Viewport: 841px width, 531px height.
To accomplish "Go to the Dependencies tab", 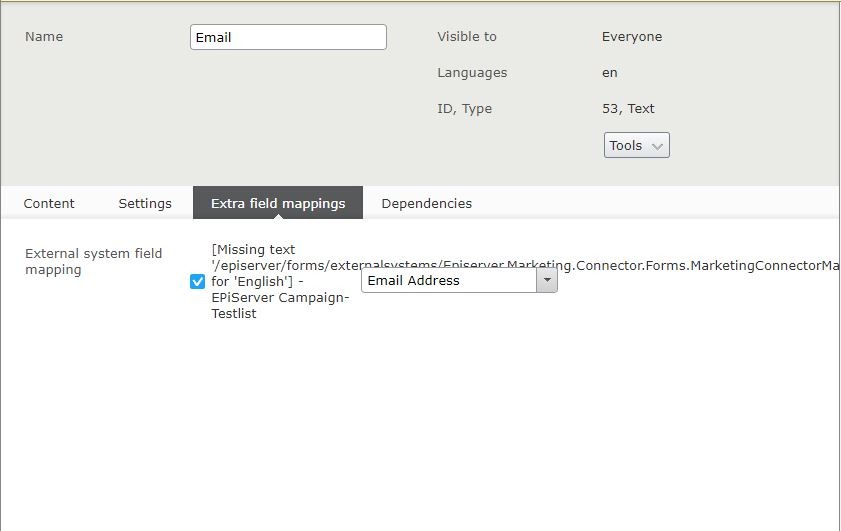I will point(427,203).
